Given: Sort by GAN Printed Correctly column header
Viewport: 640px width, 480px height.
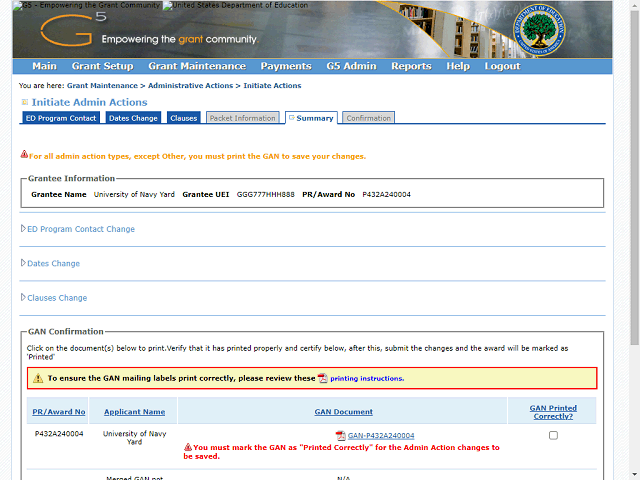Looking at the screenshot, I should pos(553,412).
